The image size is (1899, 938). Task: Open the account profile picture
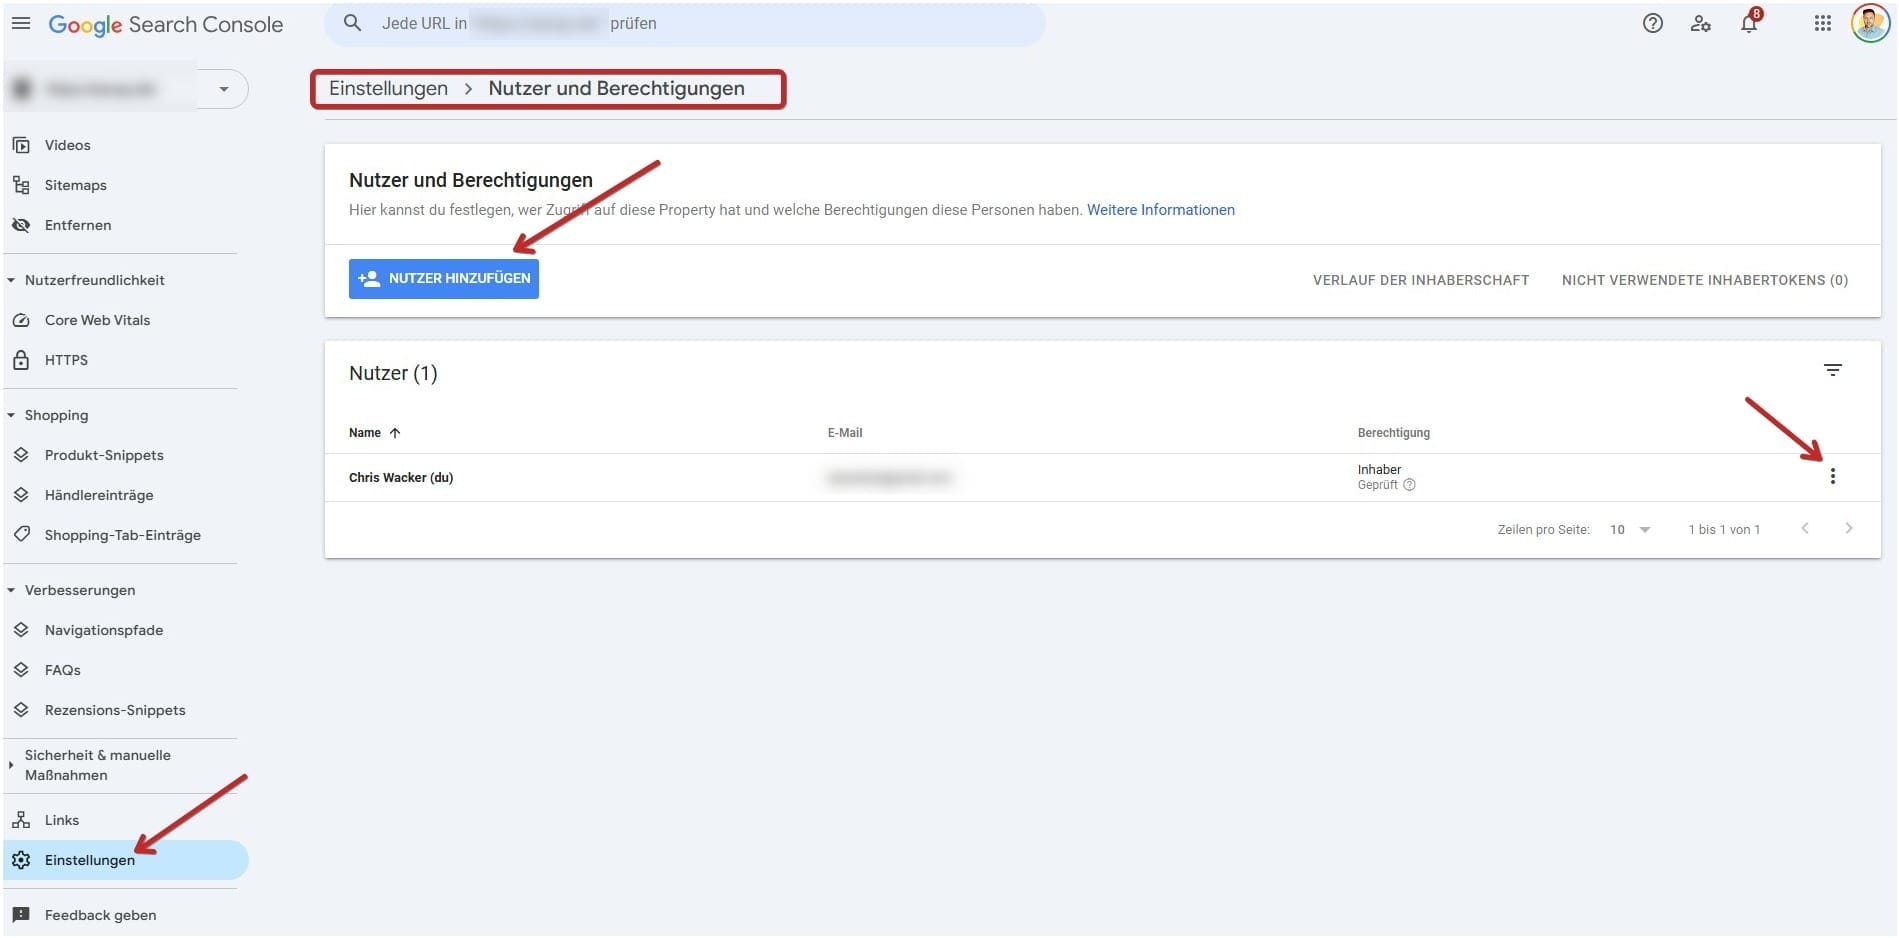(1869, 24)
